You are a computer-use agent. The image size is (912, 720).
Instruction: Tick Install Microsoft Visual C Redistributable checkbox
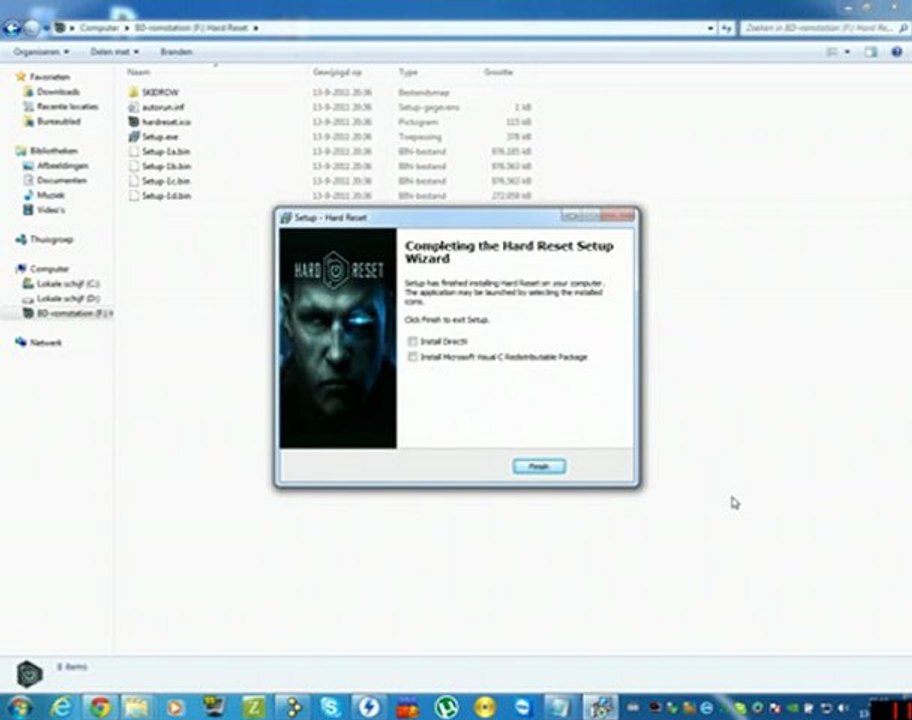pos(412,357)
